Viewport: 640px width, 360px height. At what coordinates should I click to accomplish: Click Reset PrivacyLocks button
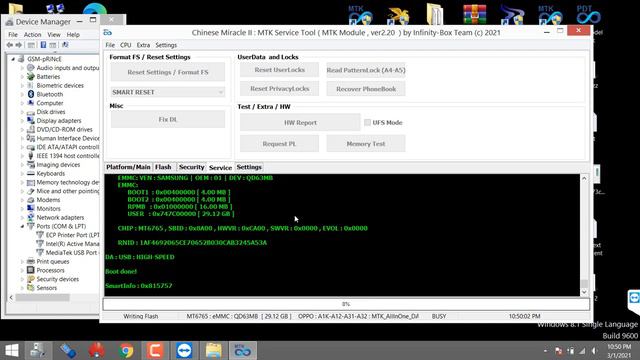280,89
